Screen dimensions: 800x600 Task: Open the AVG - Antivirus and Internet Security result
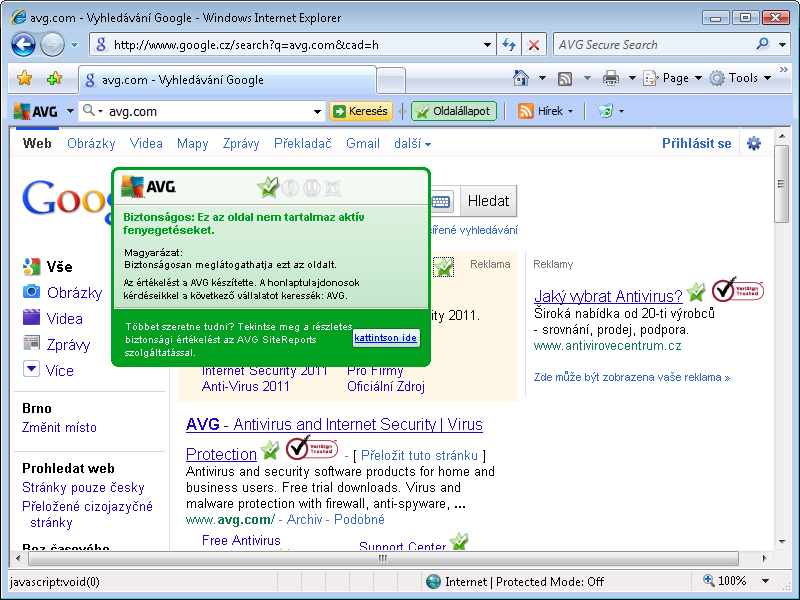(x=334, y=424)
